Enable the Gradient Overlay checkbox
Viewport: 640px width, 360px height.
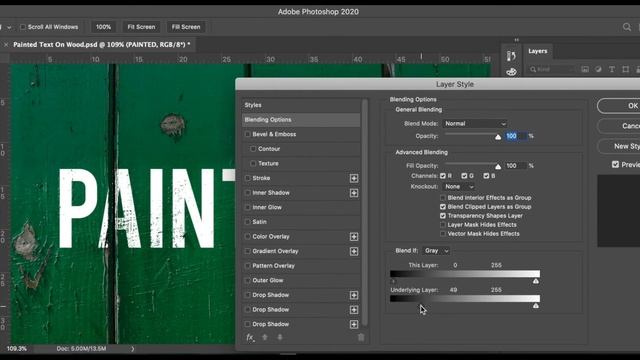(x=247, y=251)
